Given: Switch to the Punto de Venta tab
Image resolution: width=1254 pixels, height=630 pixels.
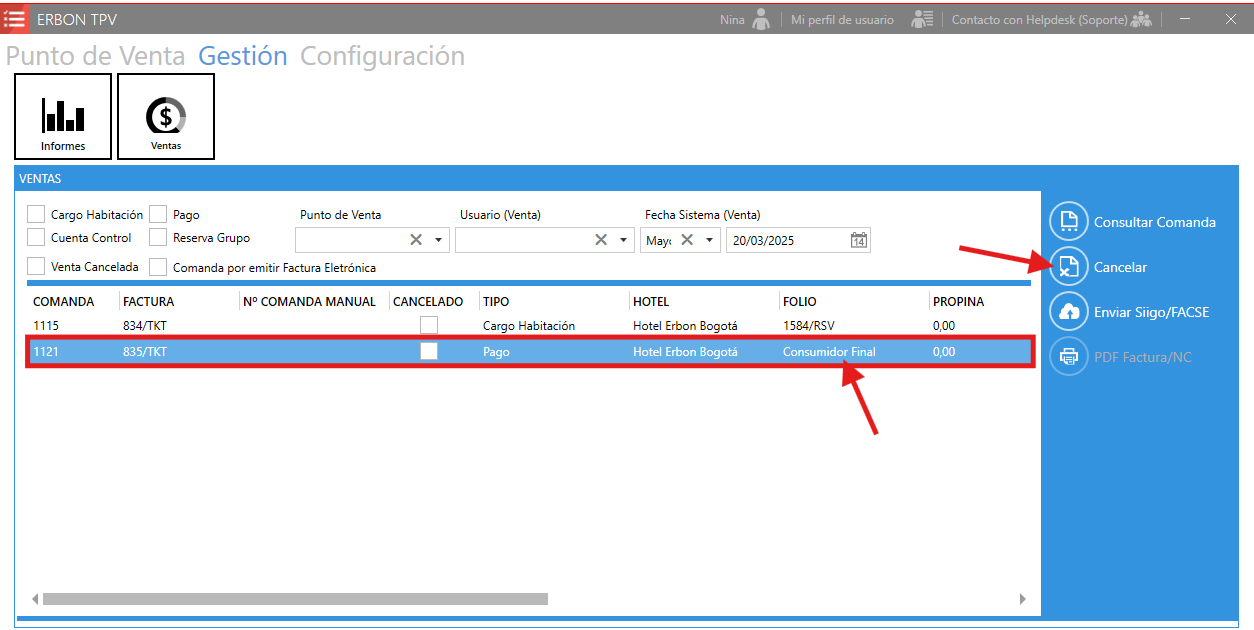Looking at the screenshot, I should (x=95, y=56).
